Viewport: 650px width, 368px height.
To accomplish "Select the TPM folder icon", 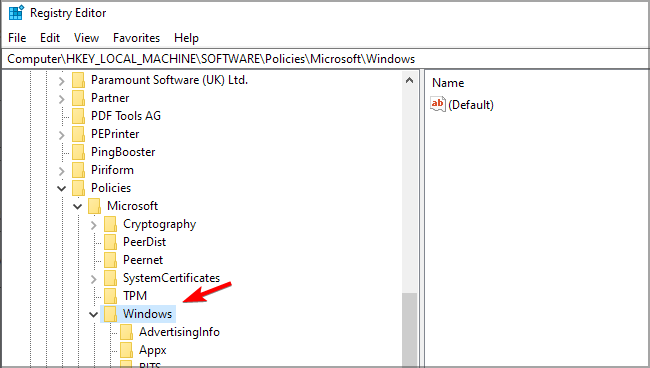I will point(110,296).
